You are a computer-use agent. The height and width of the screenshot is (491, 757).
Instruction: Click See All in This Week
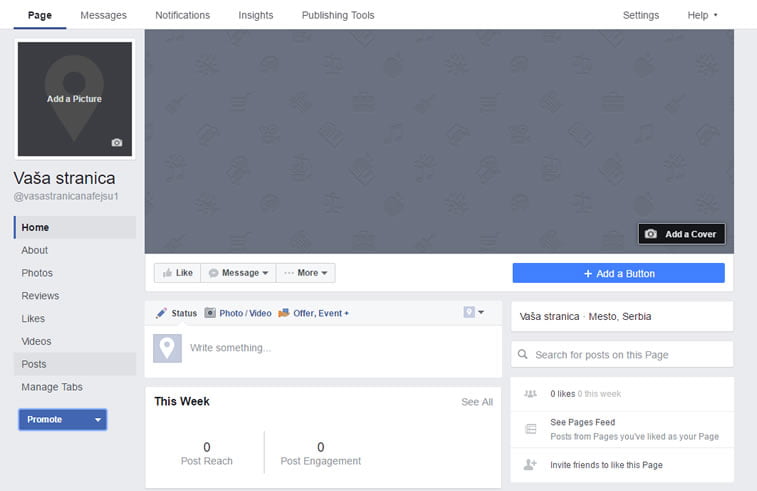[477, 402]
